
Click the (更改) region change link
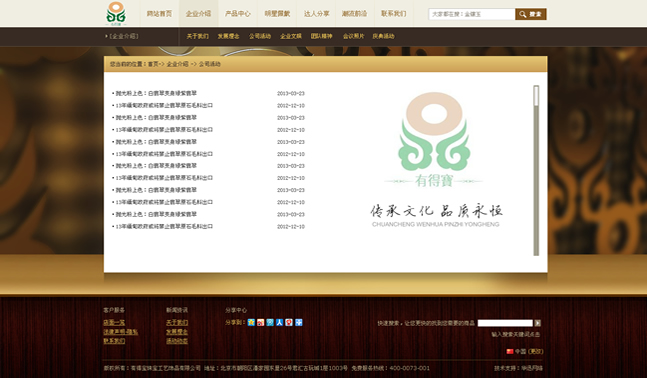[x=536, y=352]
